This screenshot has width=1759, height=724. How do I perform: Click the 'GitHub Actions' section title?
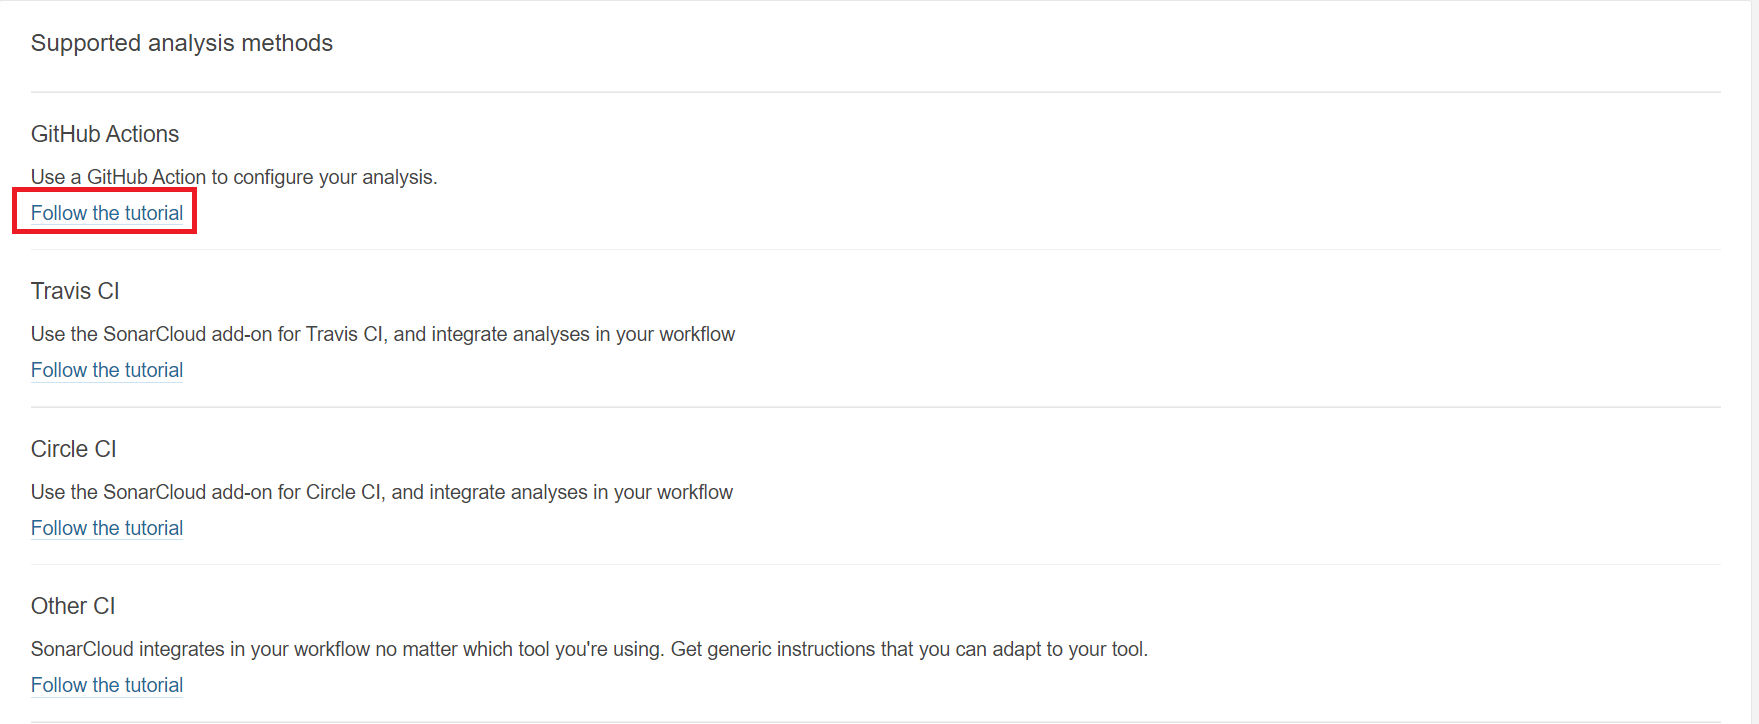click(105, 134)
